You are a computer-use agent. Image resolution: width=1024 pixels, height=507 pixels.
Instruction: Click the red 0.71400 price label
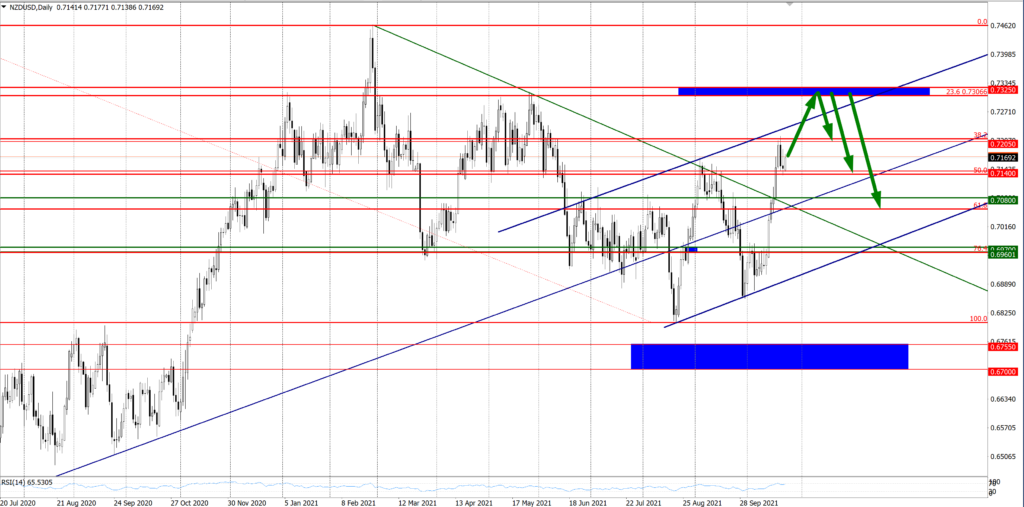tap(1003, 173)
